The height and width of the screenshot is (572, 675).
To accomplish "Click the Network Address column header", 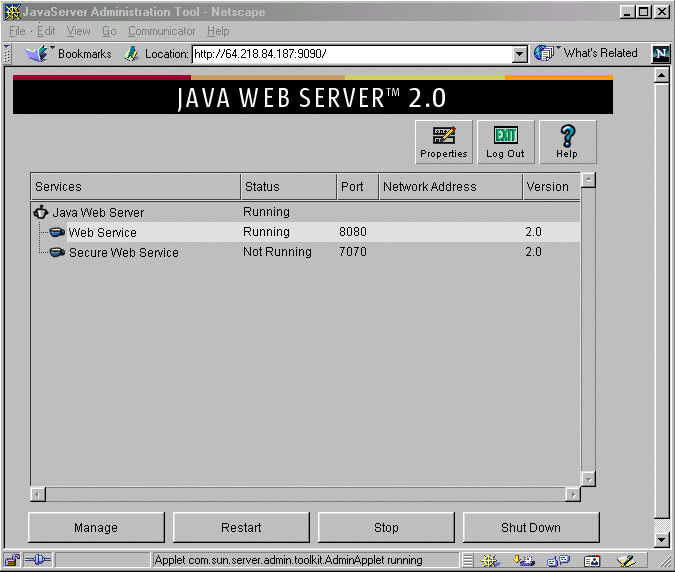I will 451,187.
